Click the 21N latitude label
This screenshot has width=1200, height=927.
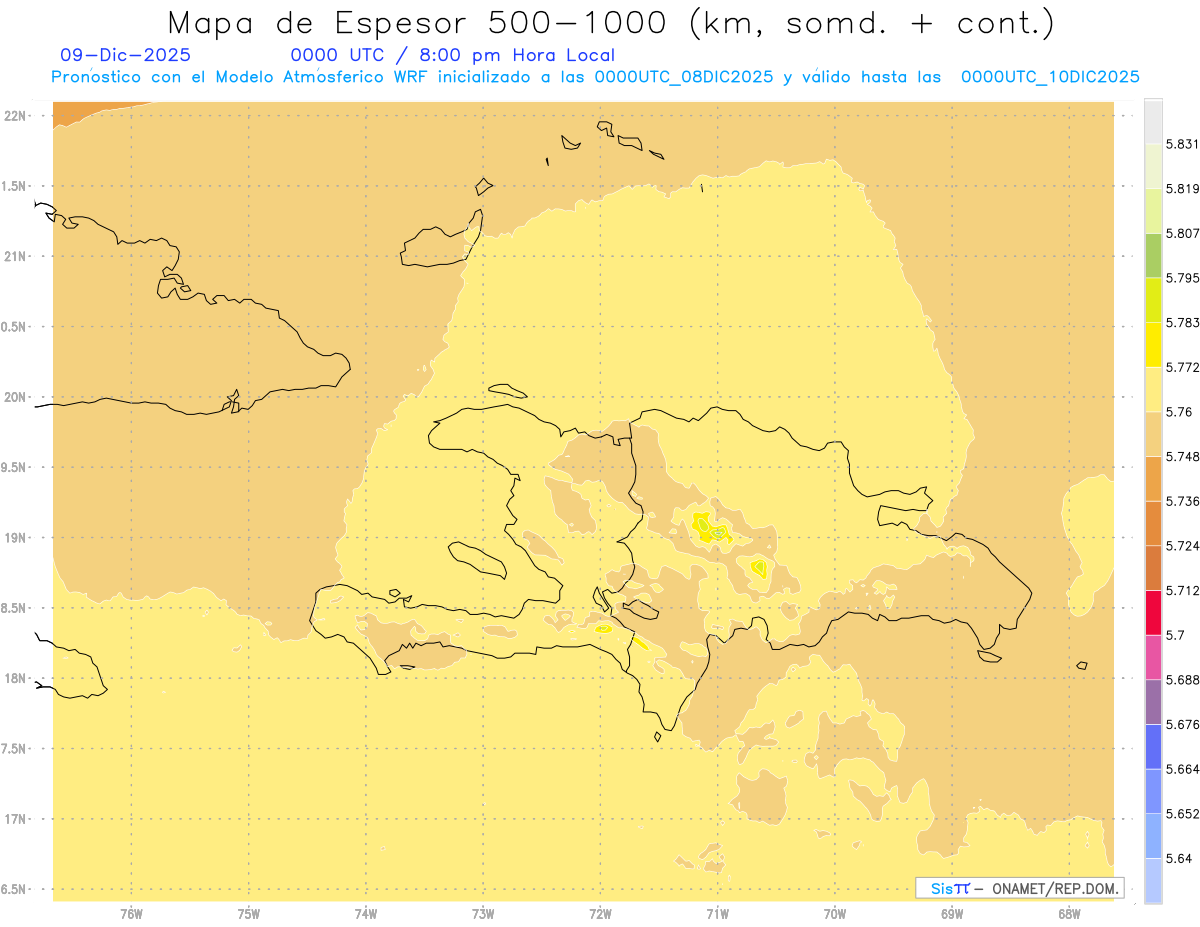point(17,256)
